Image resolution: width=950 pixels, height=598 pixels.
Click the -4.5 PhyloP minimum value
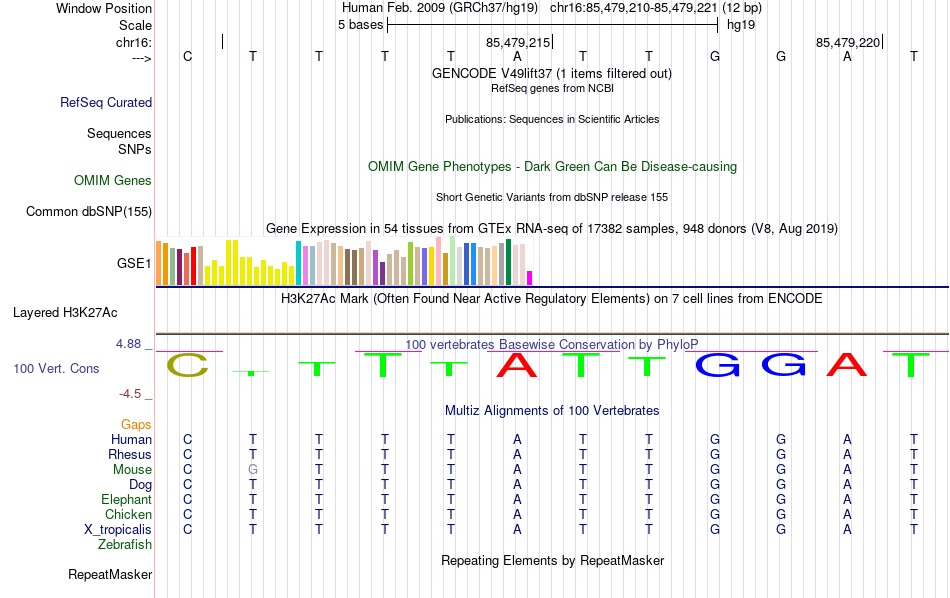click(x=130, y=394)
